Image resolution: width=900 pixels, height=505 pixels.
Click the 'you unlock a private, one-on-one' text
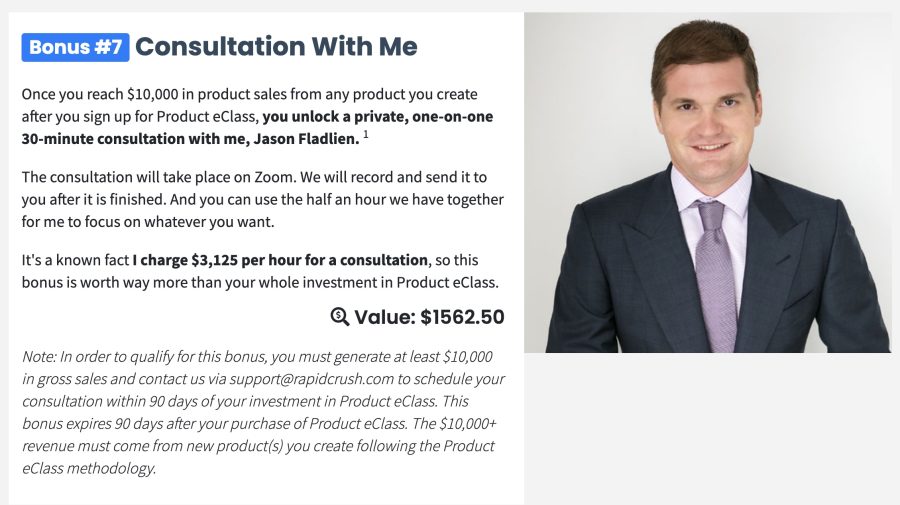pyautogui.click(x=378, y=116)
